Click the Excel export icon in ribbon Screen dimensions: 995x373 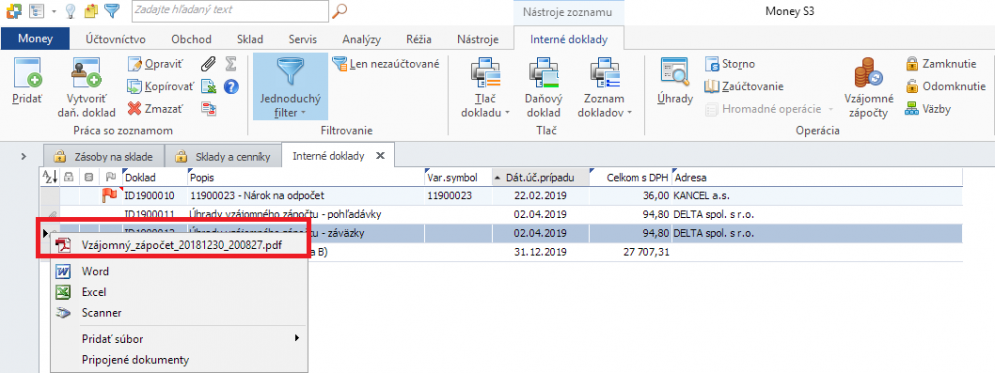209,86
